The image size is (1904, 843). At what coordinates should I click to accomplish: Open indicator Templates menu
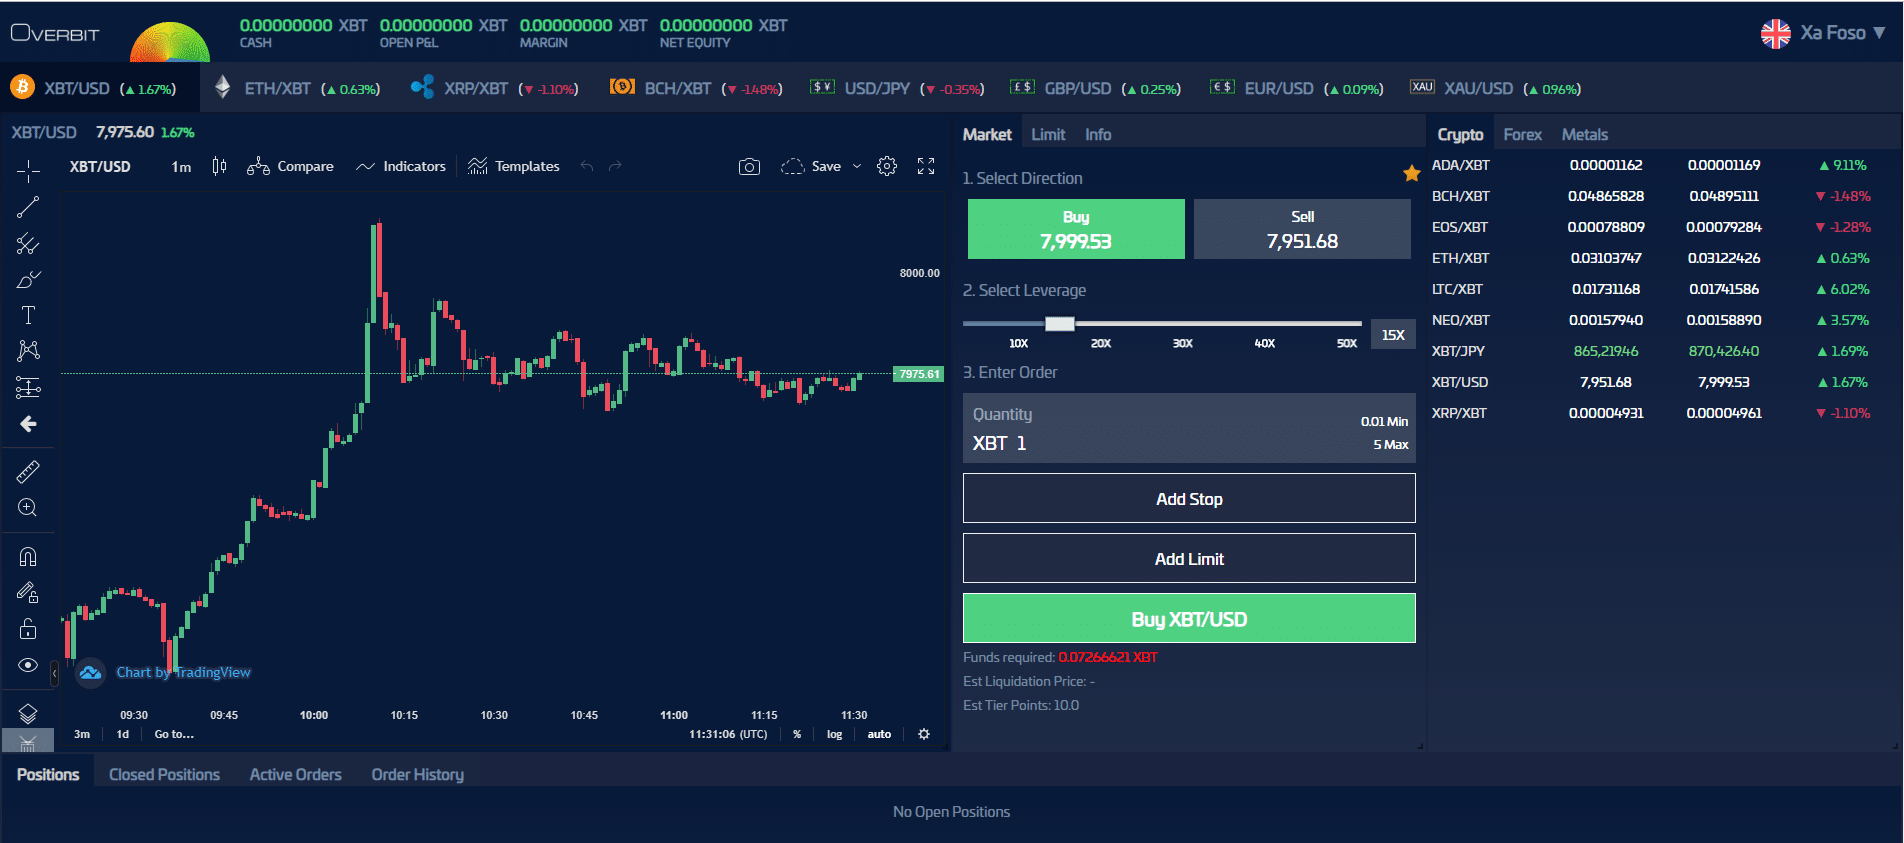tap(514, 166)
